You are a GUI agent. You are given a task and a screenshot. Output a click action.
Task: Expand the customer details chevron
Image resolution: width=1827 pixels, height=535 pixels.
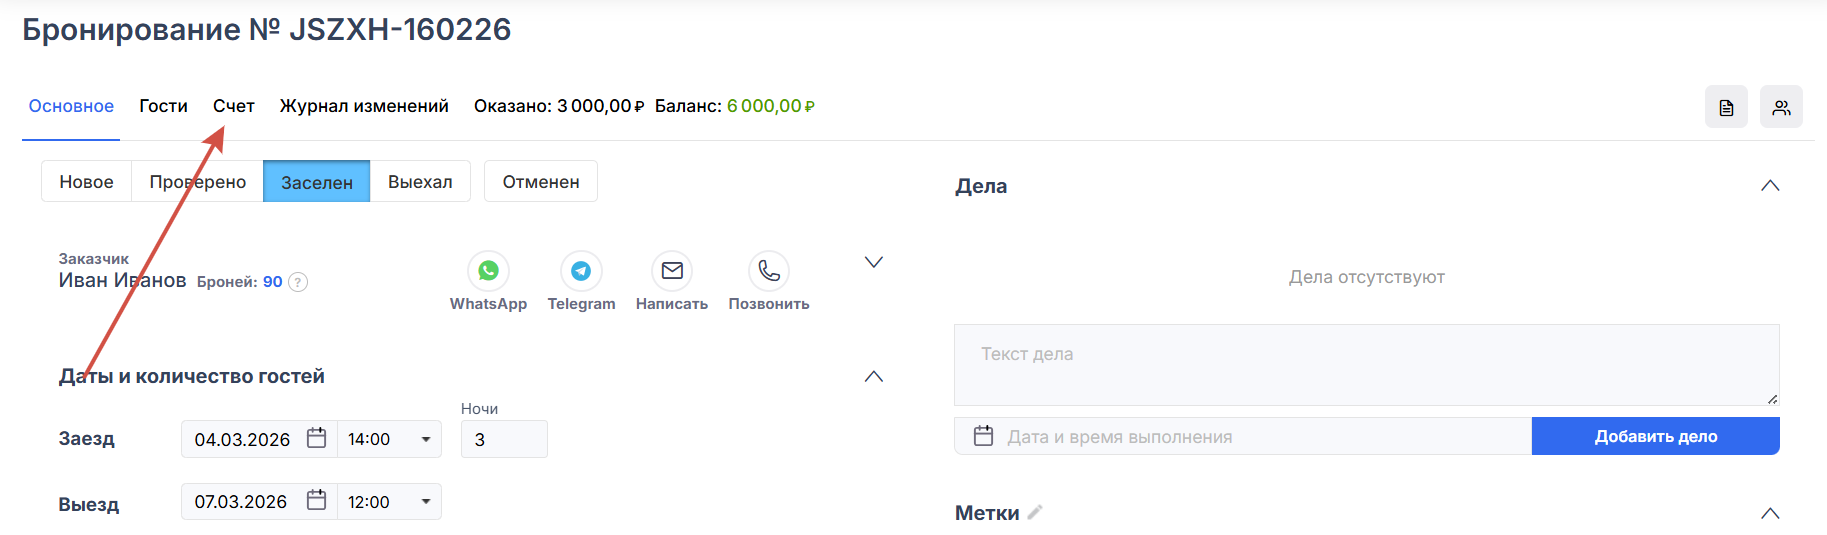(873, 262)
